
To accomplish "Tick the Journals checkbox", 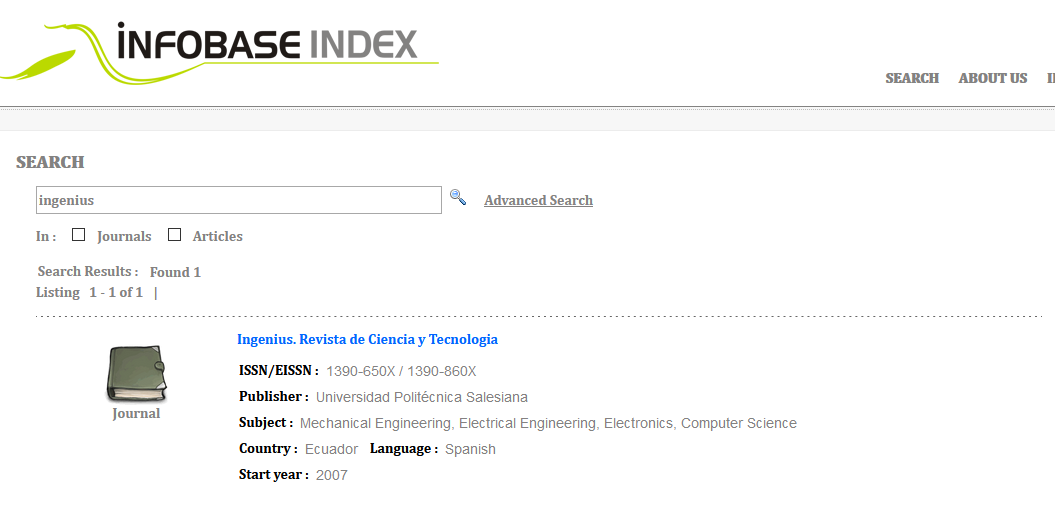I will pyautogui.click(x=79, y=235).
